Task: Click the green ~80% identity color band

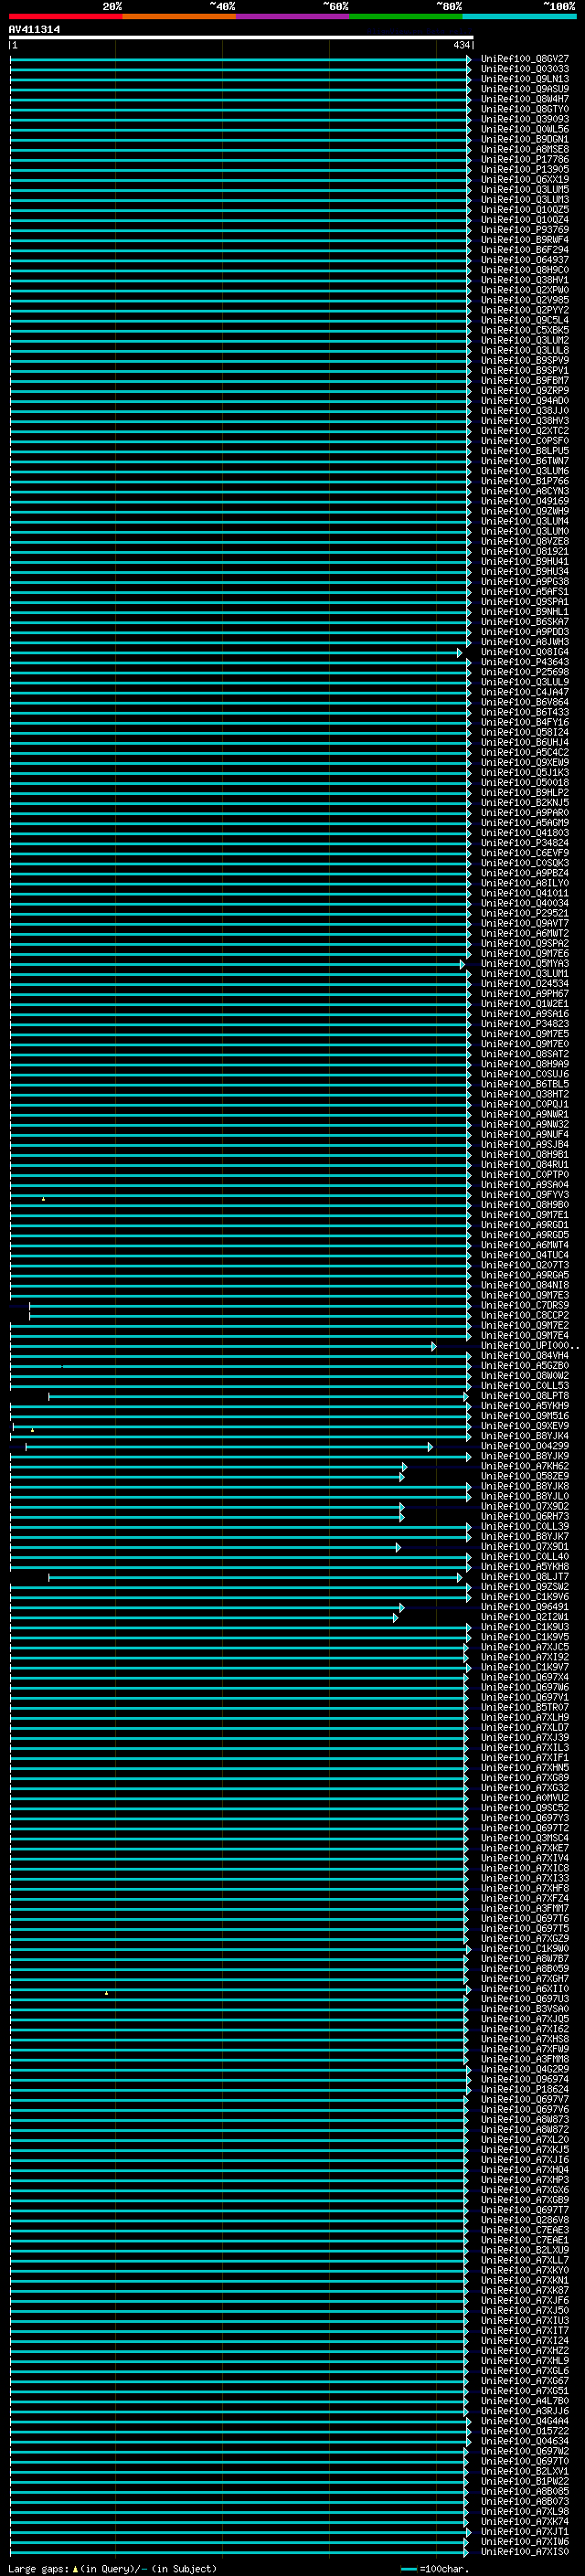Action: click(406, 16)
